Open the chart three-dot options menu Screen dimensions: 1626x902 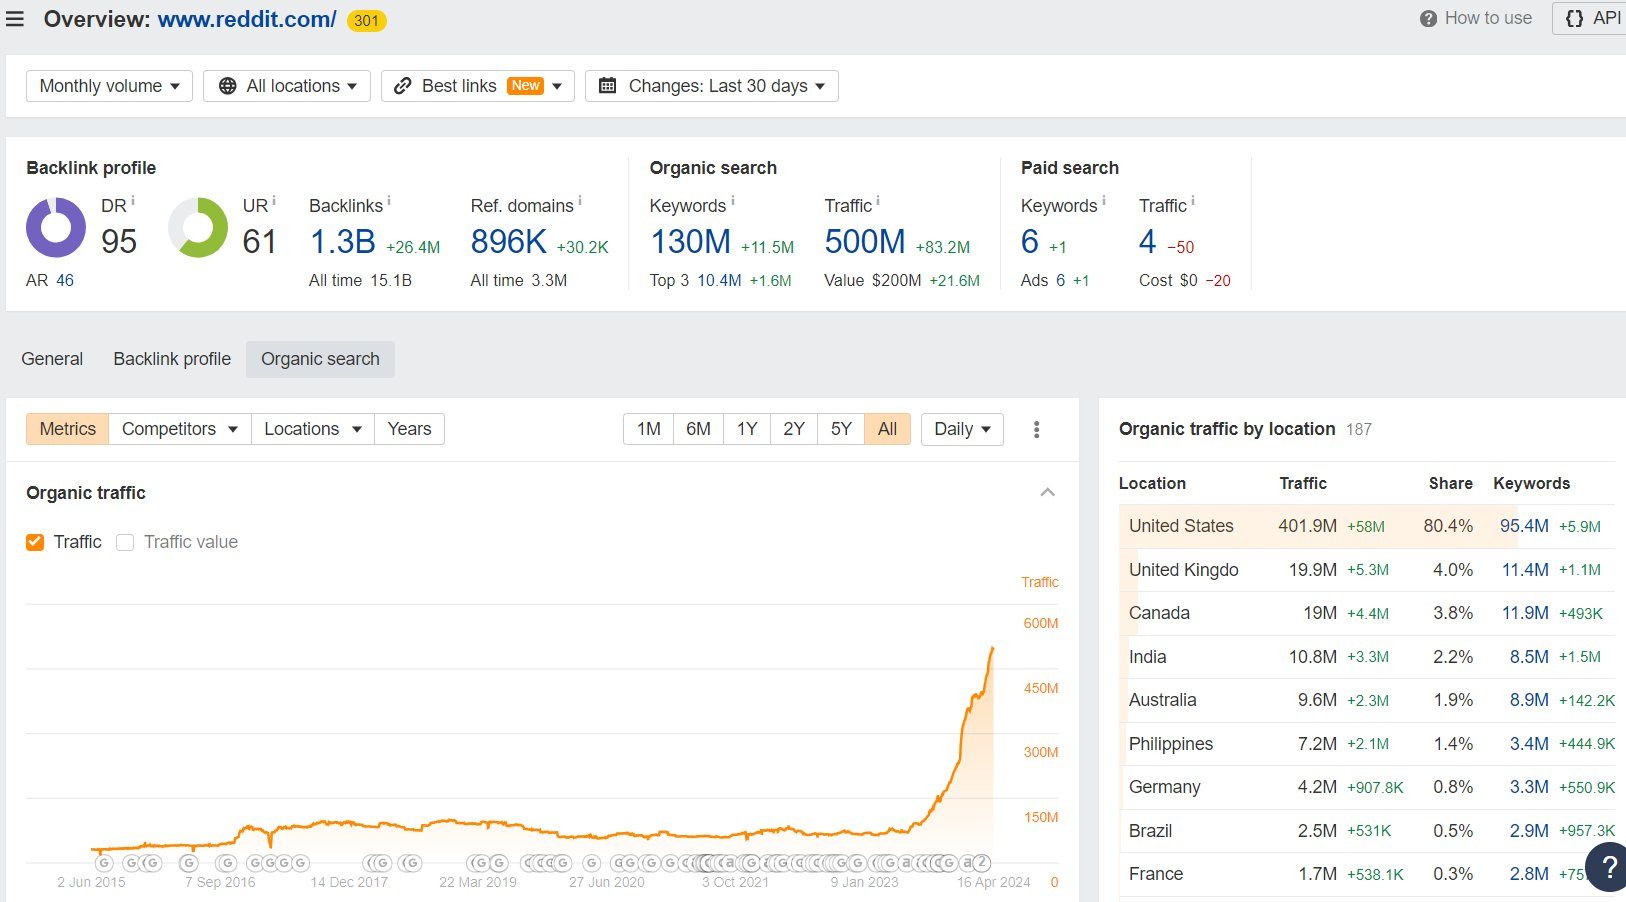tap(1036, 429)
